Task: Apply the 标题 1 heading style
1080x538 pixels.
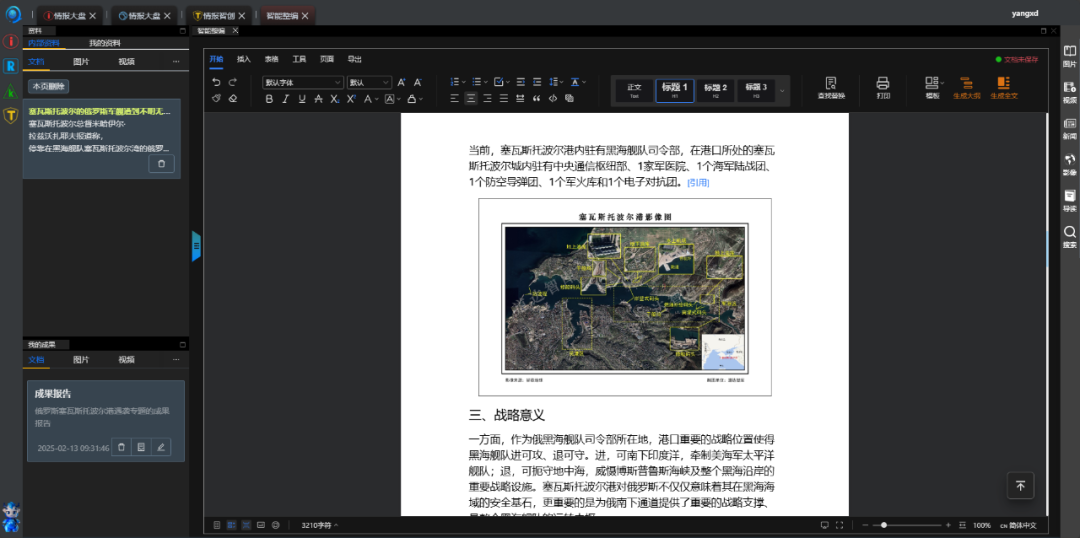Action: coord(675,90)
